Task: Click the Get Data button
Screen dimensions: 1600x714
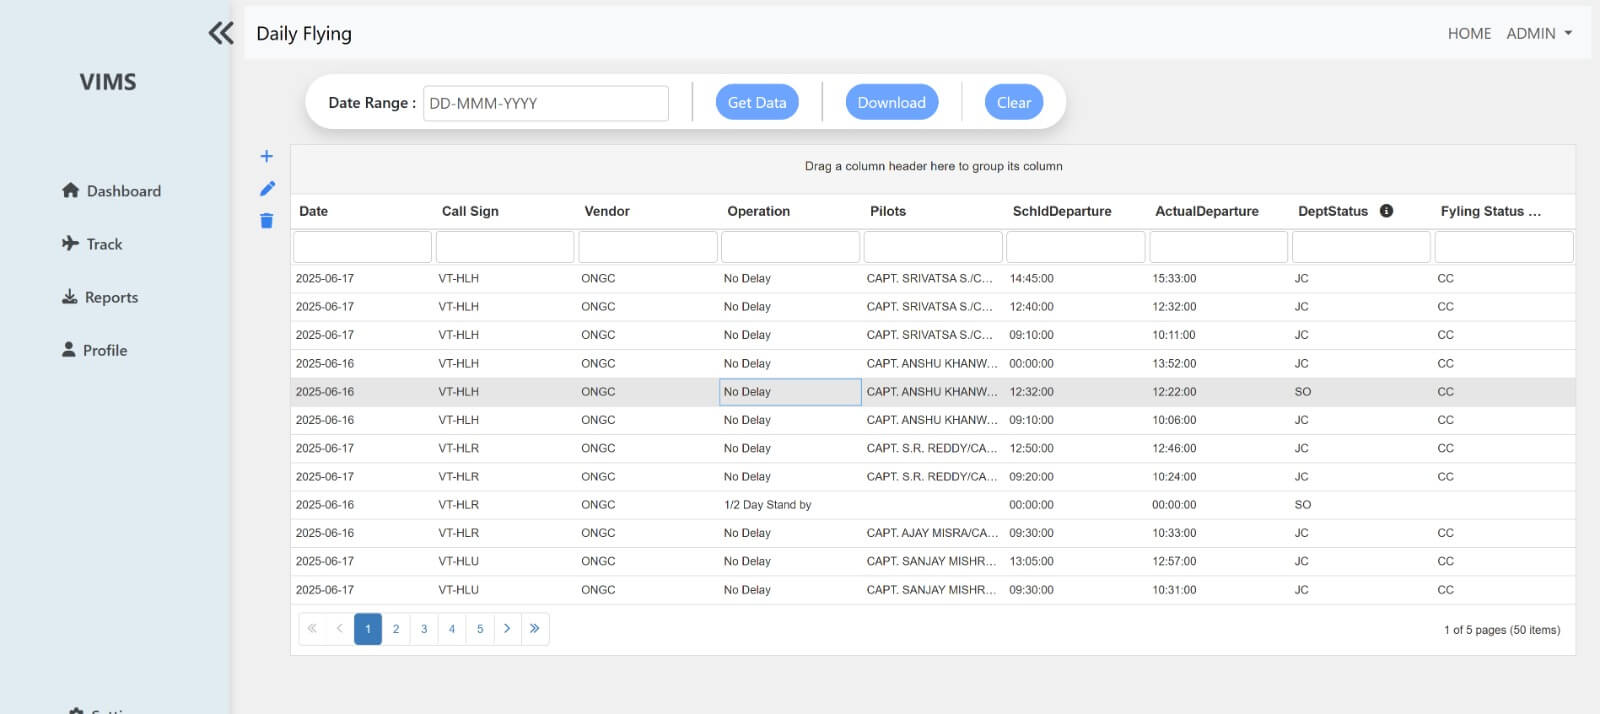Action: [x=756, y=102]
